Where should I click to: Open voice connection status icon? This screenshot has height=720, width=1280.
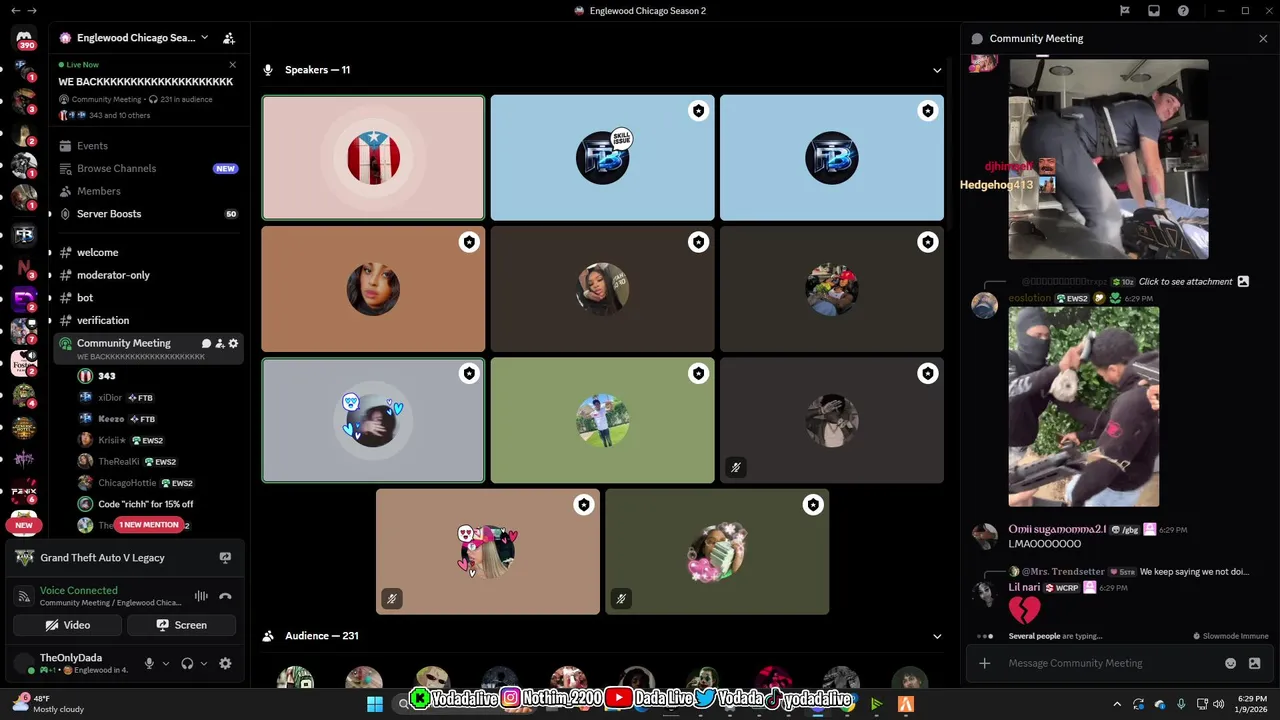(24, 597)
